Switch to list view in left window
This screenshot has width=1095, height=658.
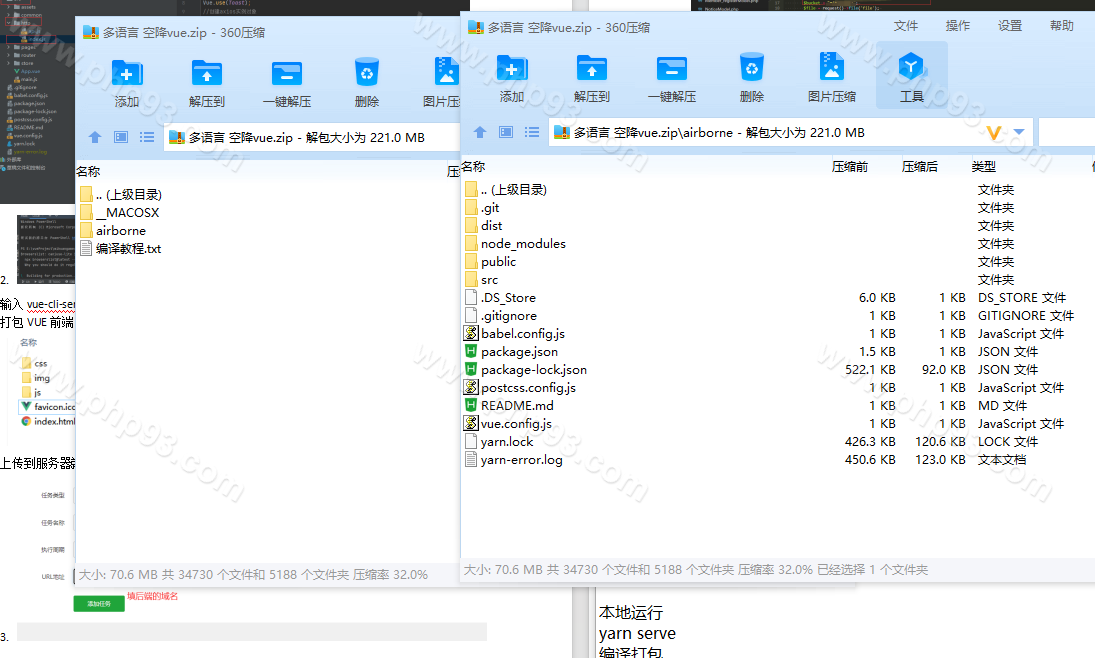coord(147,137)
